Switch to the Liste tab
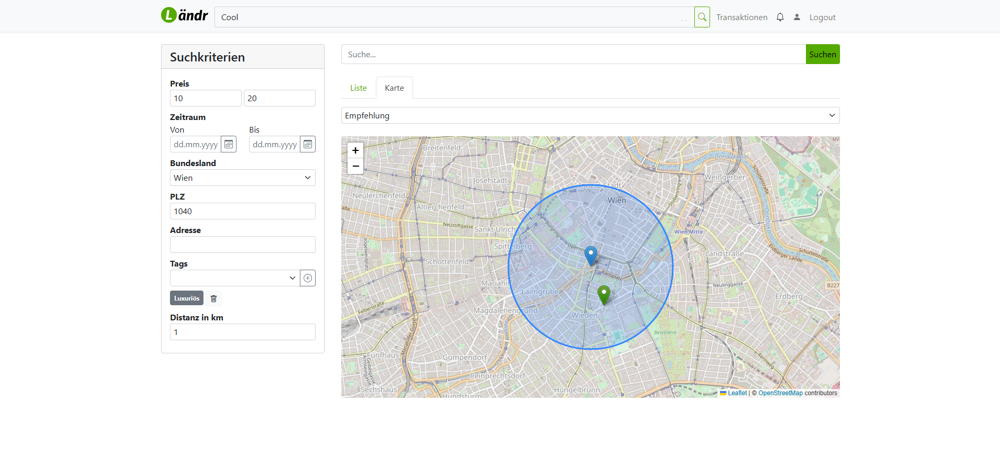The height and width of the screenshot is (476, 1000). click(x=358, y=88)
